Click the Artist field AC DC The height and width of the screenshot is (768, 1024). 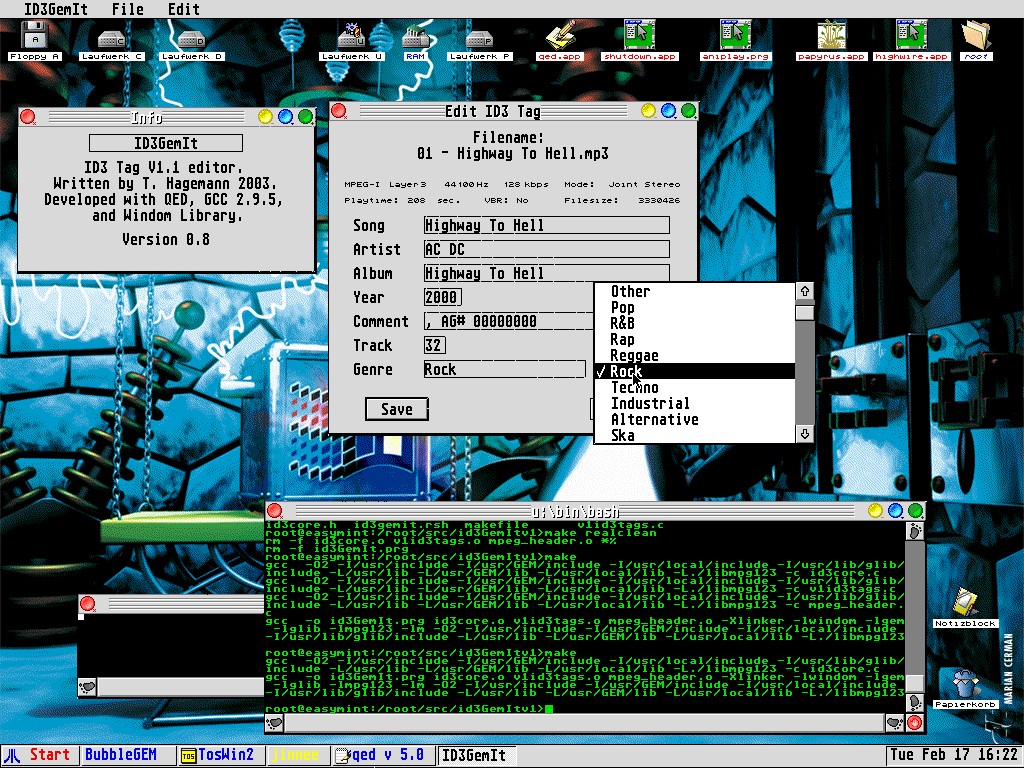(547, 249)
